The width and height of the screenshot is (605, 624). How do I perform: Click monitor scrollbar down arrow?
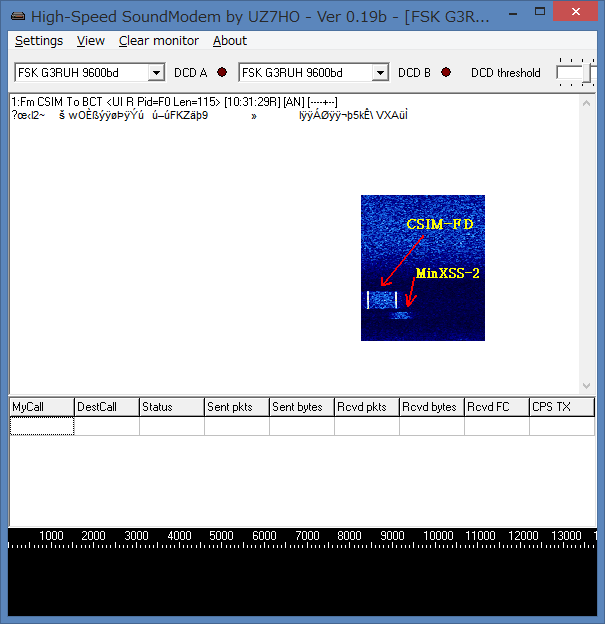point(586,386)
